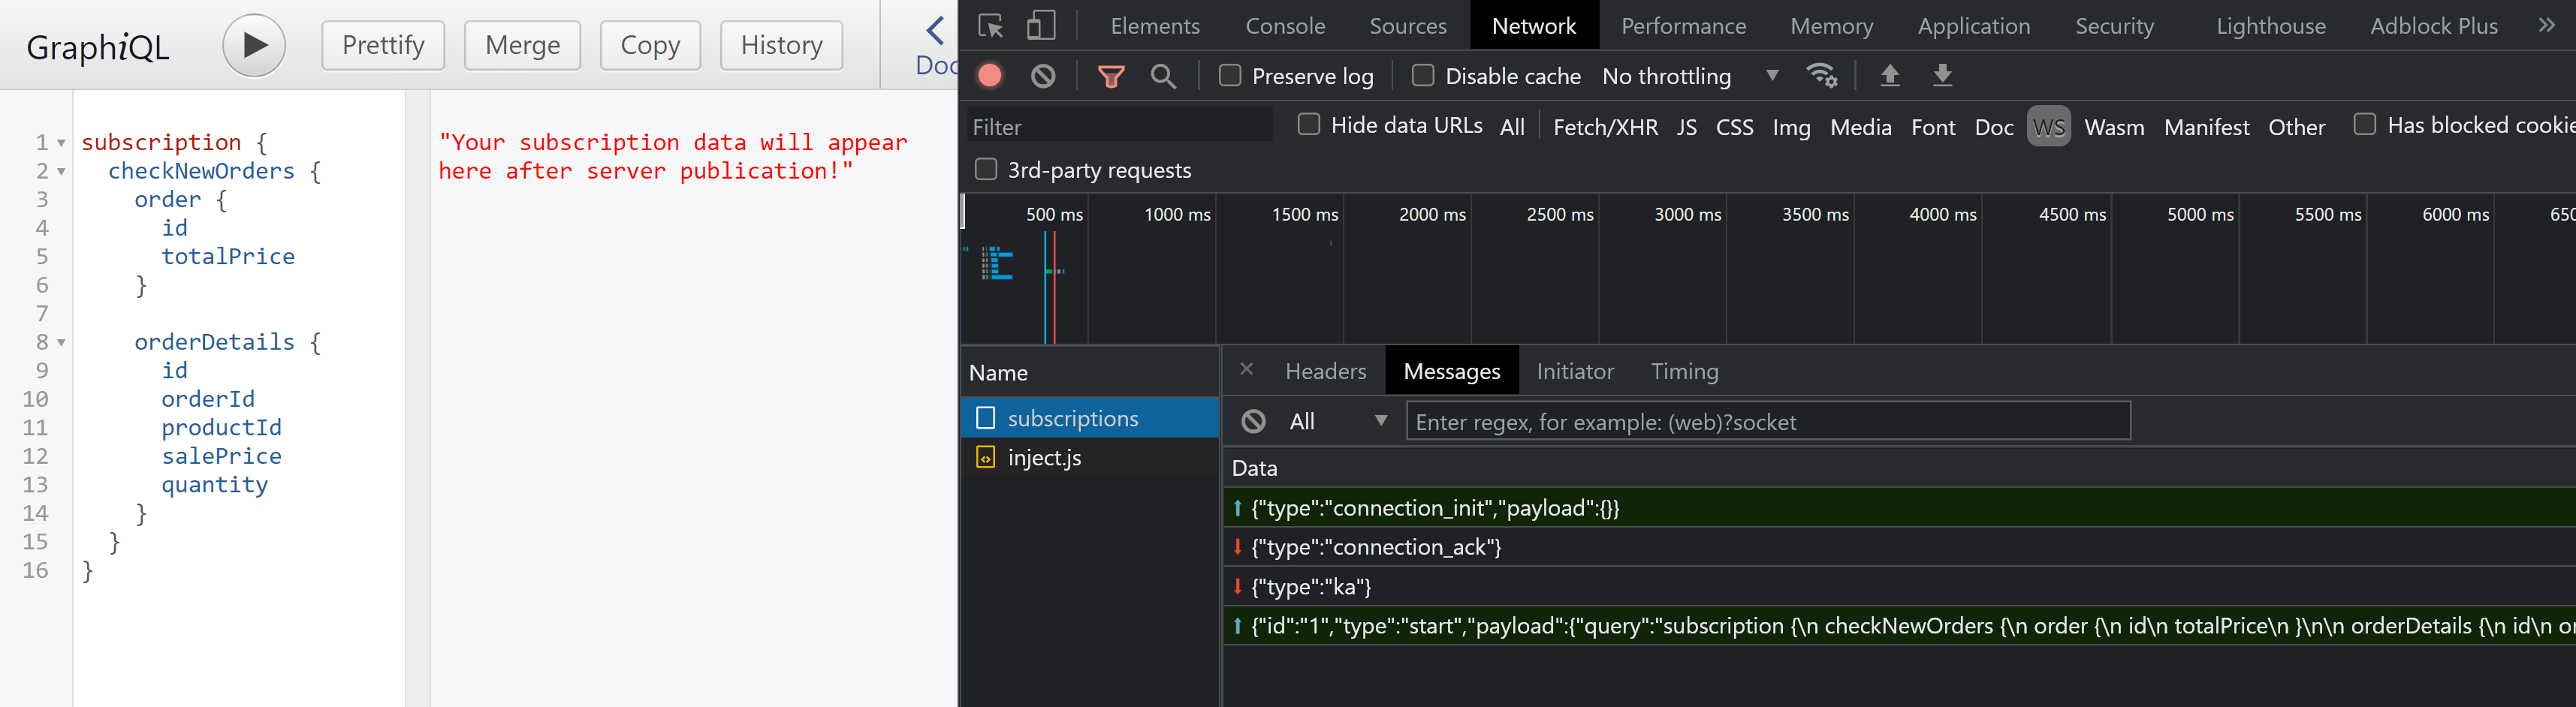Close the request details panel

[1246, 370]
